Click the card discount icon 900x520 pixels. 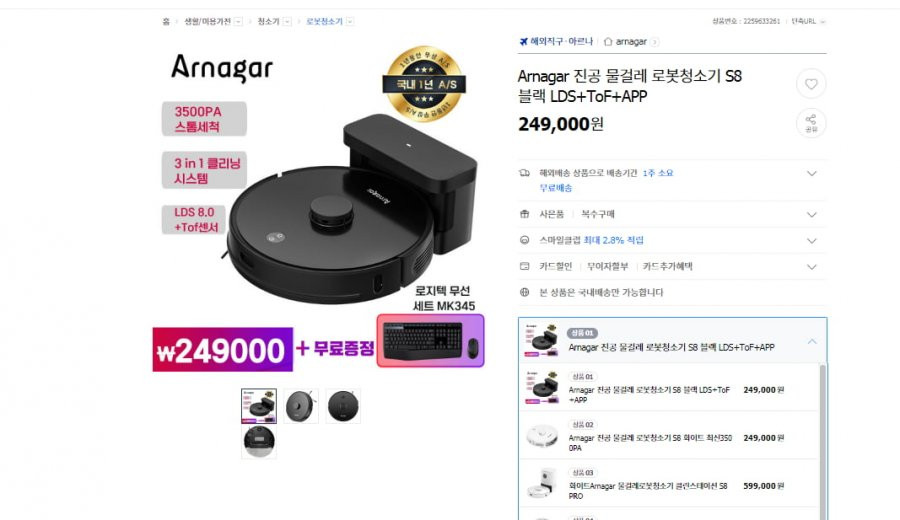click(x=524, y=266)
